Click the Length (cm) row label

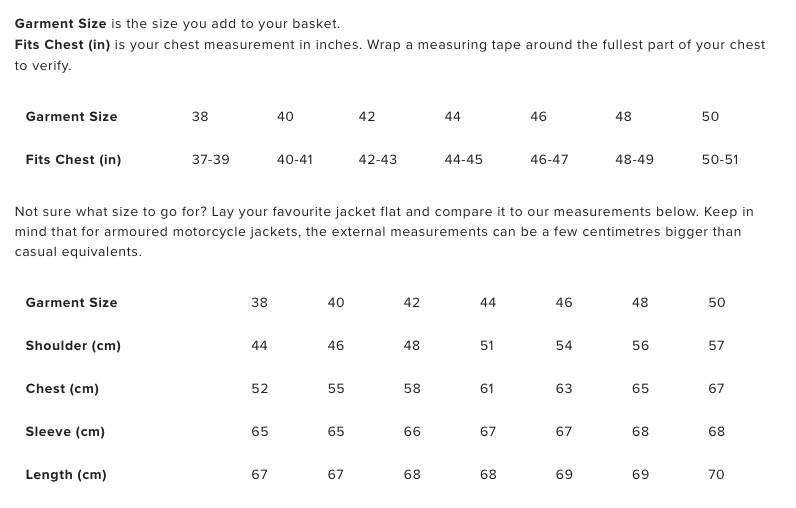pos(66,475)
